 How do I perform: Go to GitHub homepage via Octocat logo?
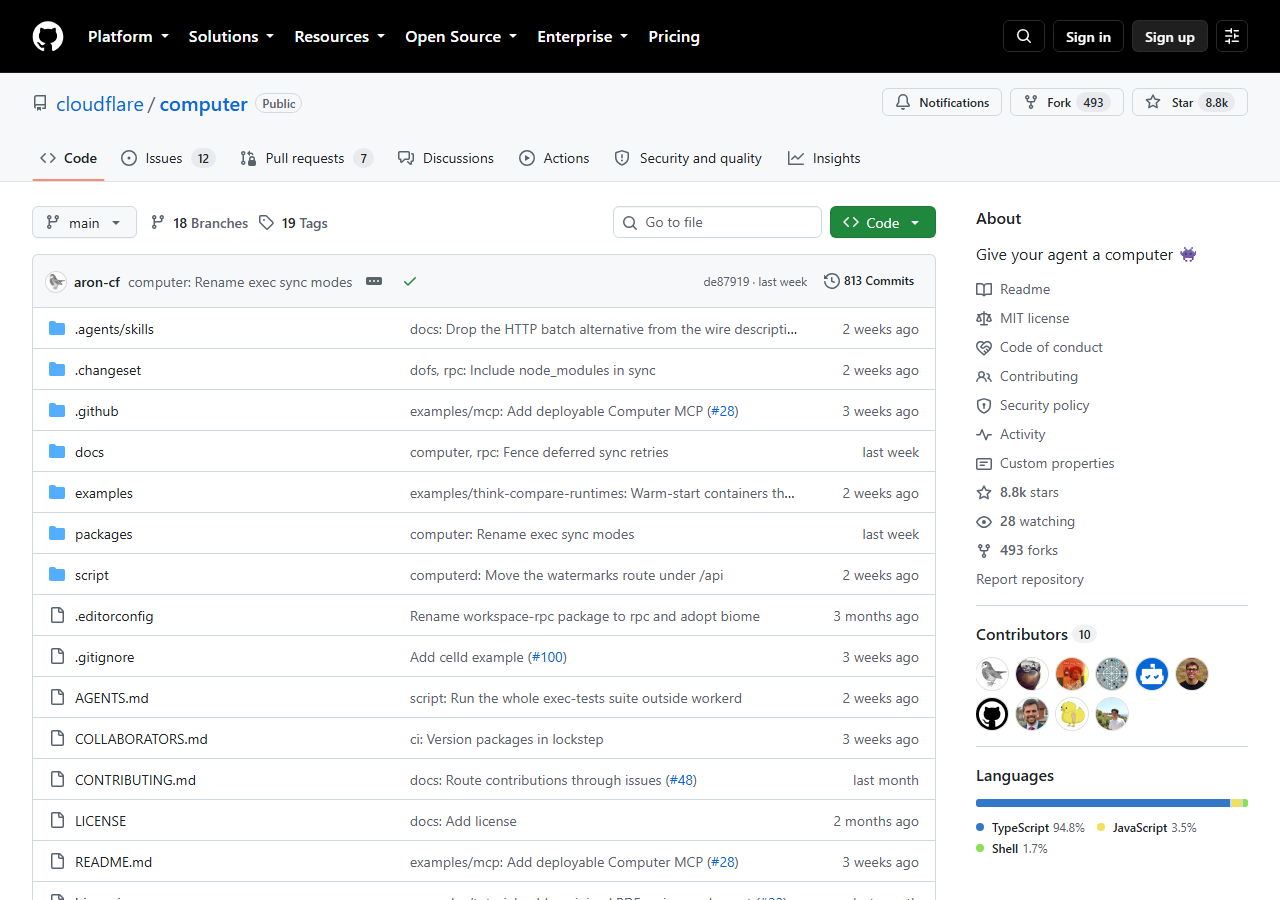click(x=48, y=36)
